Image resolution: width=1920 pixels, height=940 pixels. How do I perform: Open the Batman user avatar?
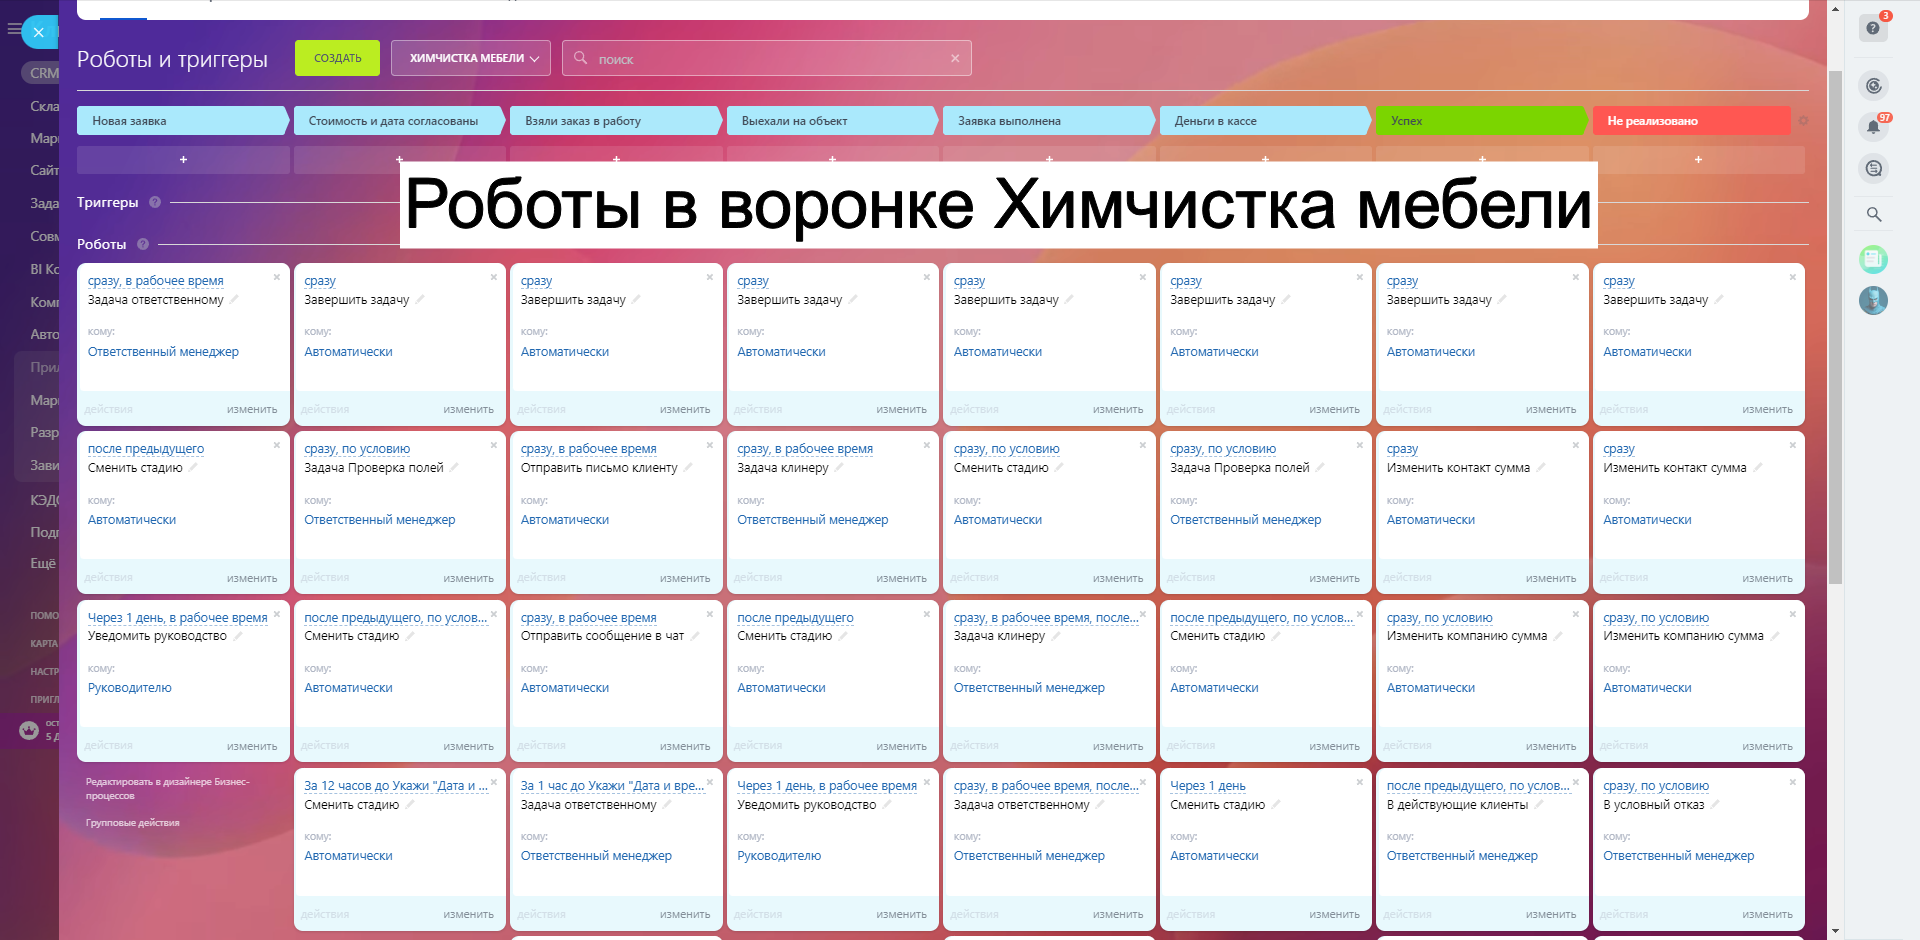(x=1873, y=300)
